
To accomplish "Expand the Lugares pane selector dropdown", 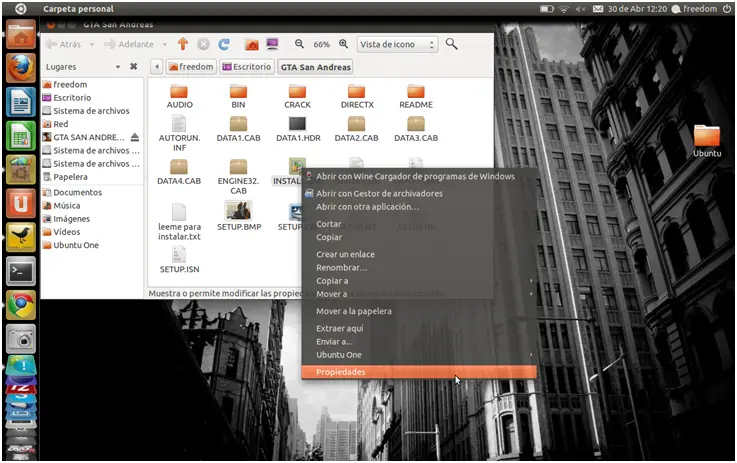I will click(x=118, y=67).
